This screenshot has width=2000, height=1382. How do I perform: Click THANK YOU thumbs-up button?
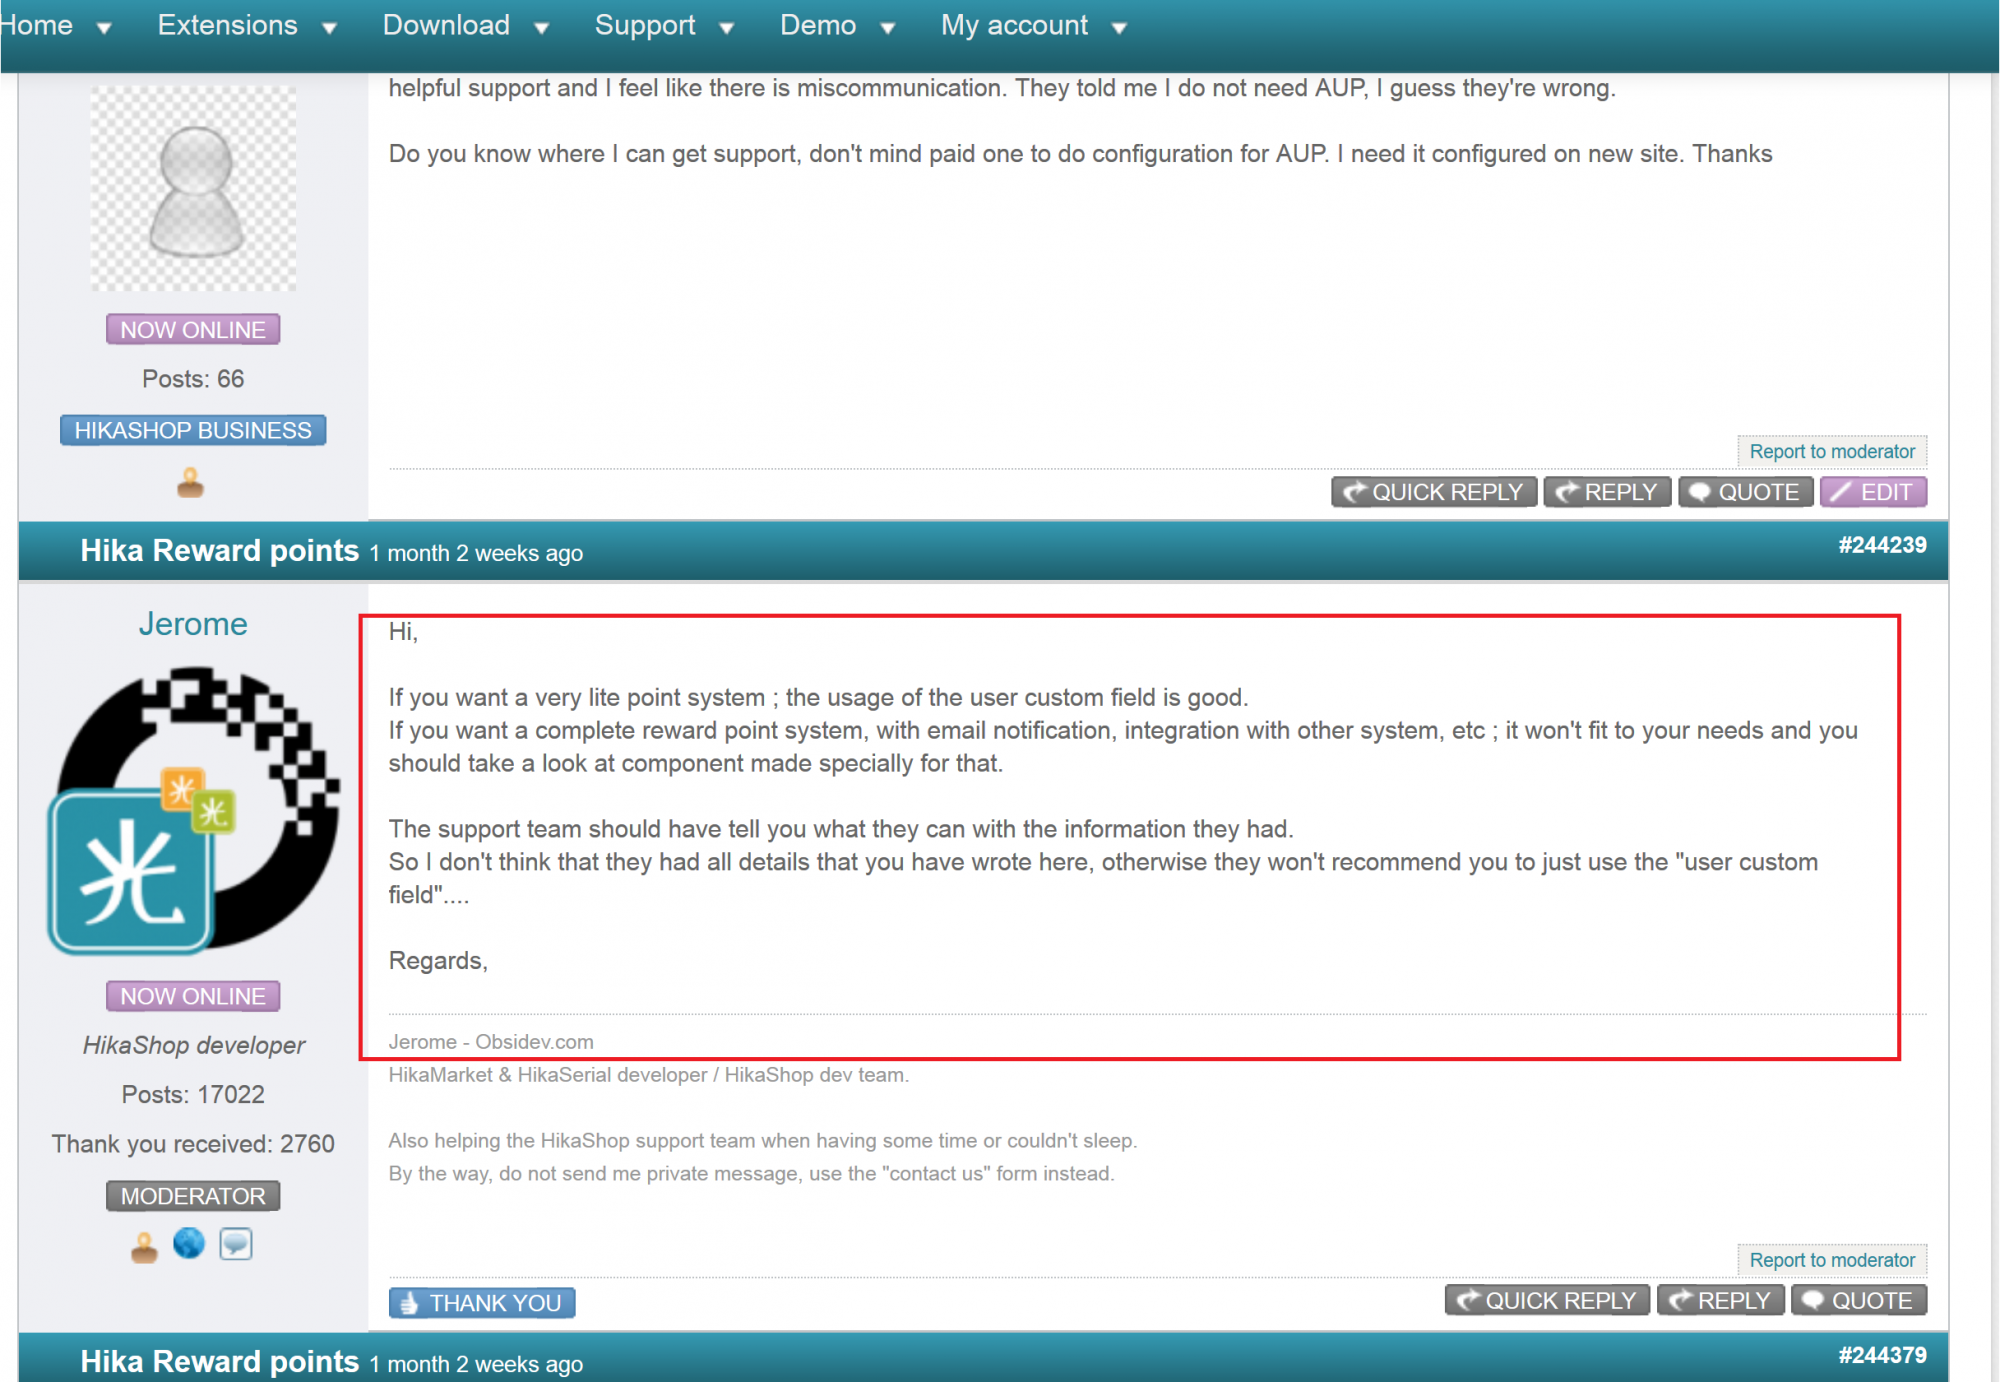click(x=482, y=1303)
